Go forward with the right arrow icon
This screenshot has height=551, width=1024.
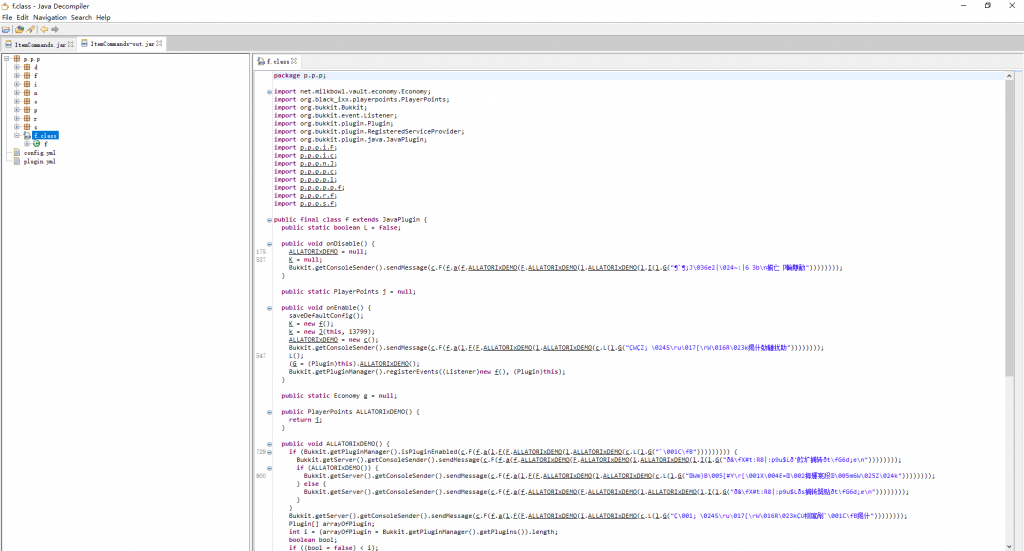(x=55, y=29)
